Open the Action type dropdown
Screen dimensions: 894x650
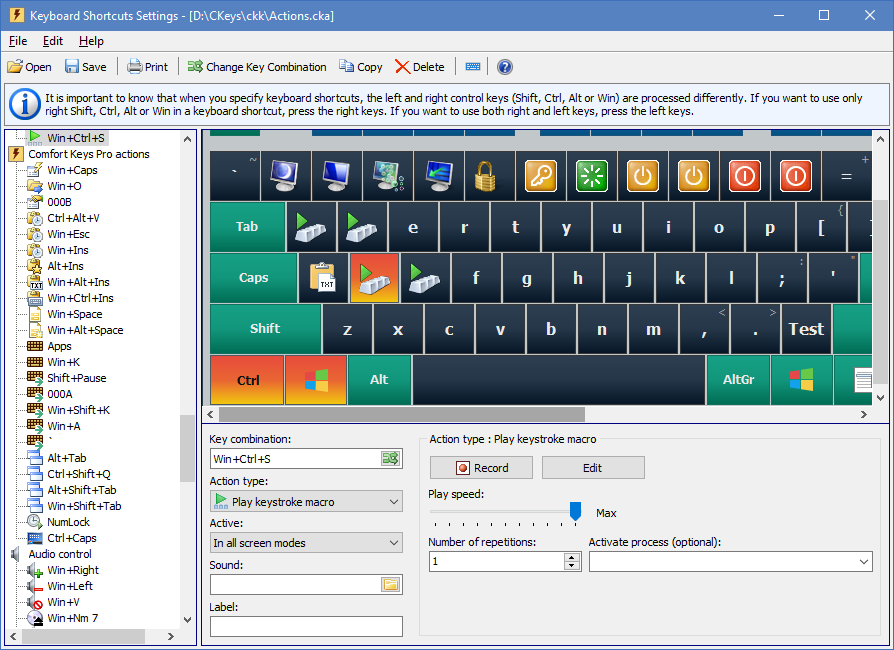coord(306,502)
